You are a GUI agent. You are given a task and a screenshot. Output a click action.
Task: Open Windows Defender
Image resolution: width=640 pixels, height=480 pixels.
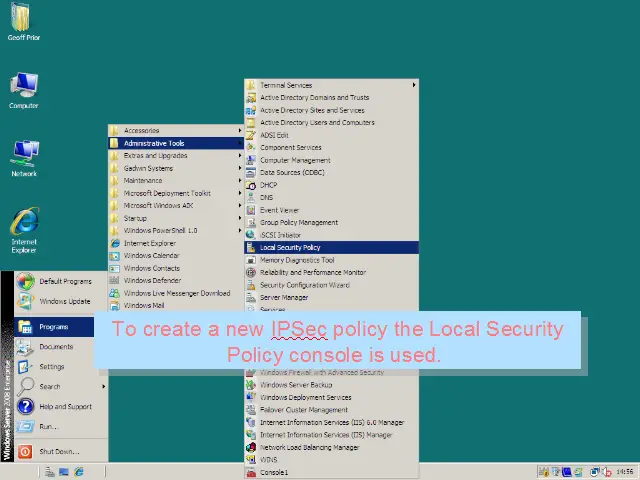coord(176,280)
